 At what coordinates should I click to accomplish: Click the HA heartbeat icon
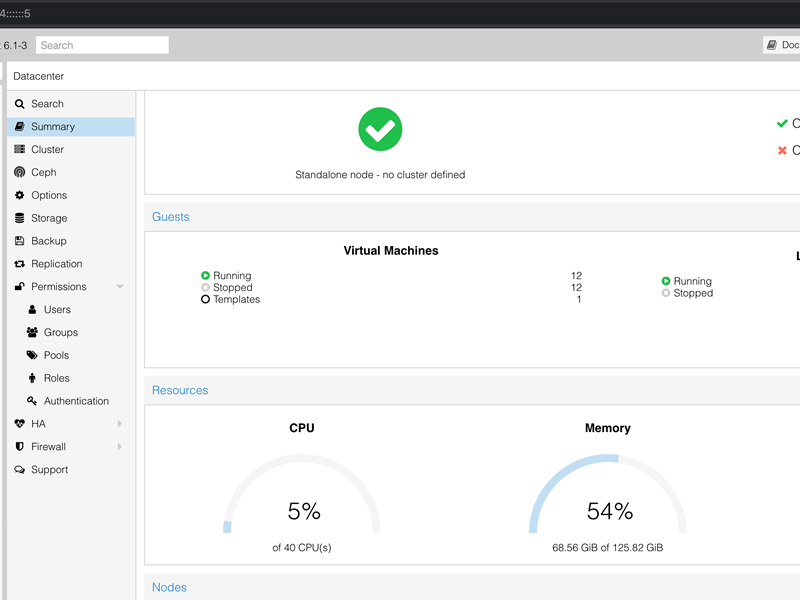click(x=20, y=424)
